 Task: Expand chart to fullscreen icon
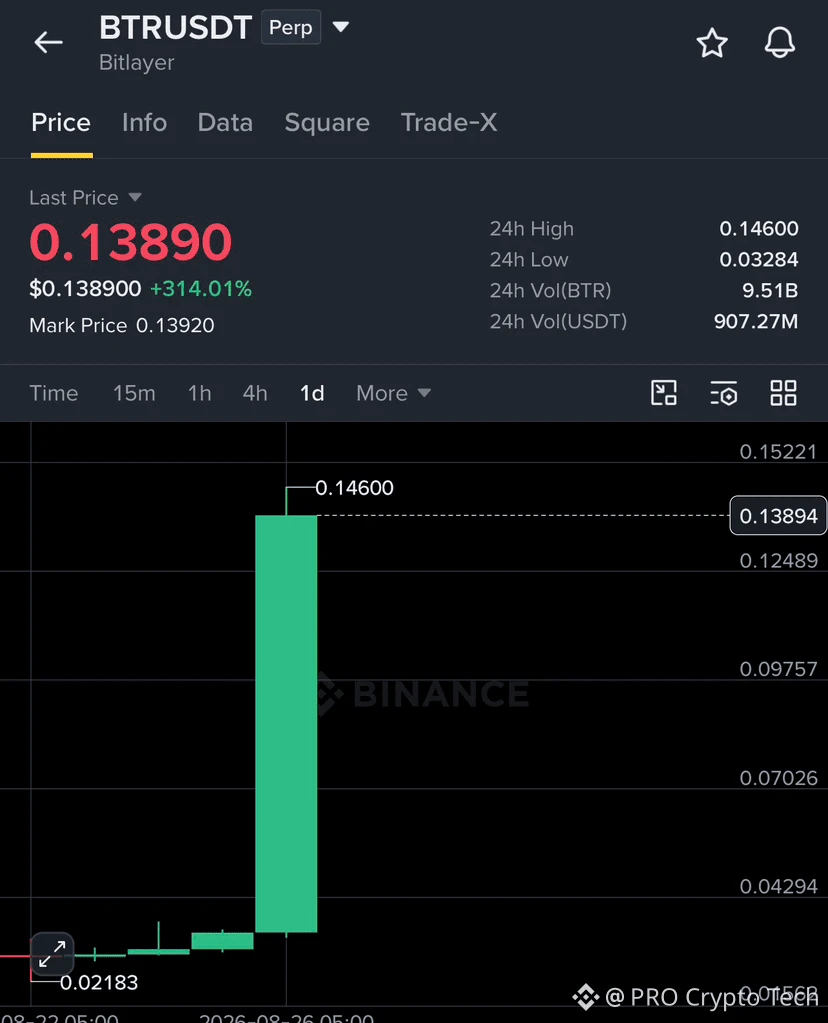[x=52, y=953]
